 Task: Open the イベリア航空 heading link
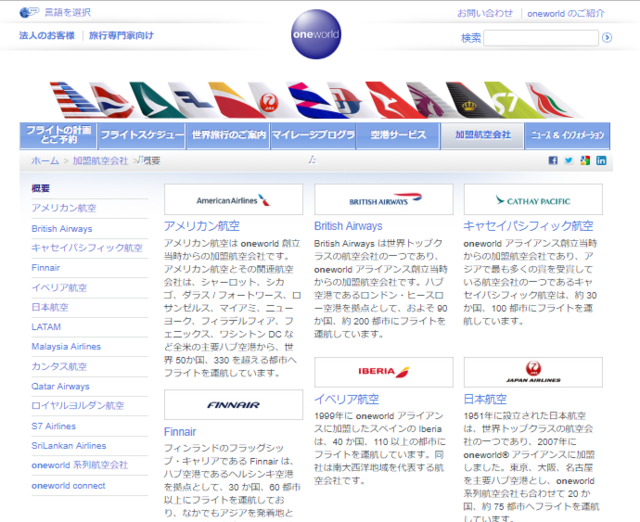click(347, 399)
